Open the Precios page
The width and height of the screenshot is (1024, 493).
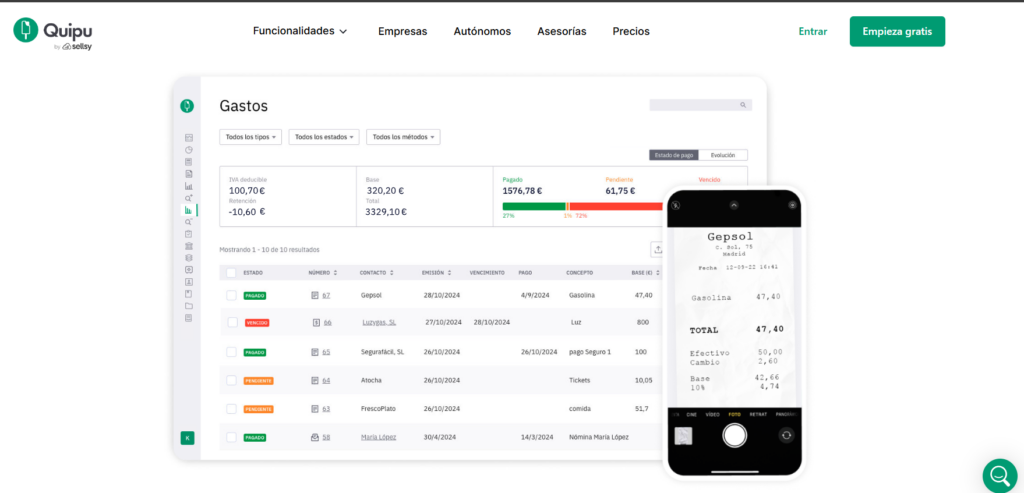pos(631,31)
